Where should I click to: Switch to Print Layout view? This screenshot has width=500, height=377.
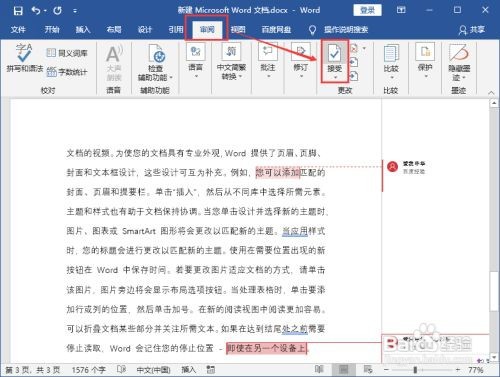click(x=343, y=369)
